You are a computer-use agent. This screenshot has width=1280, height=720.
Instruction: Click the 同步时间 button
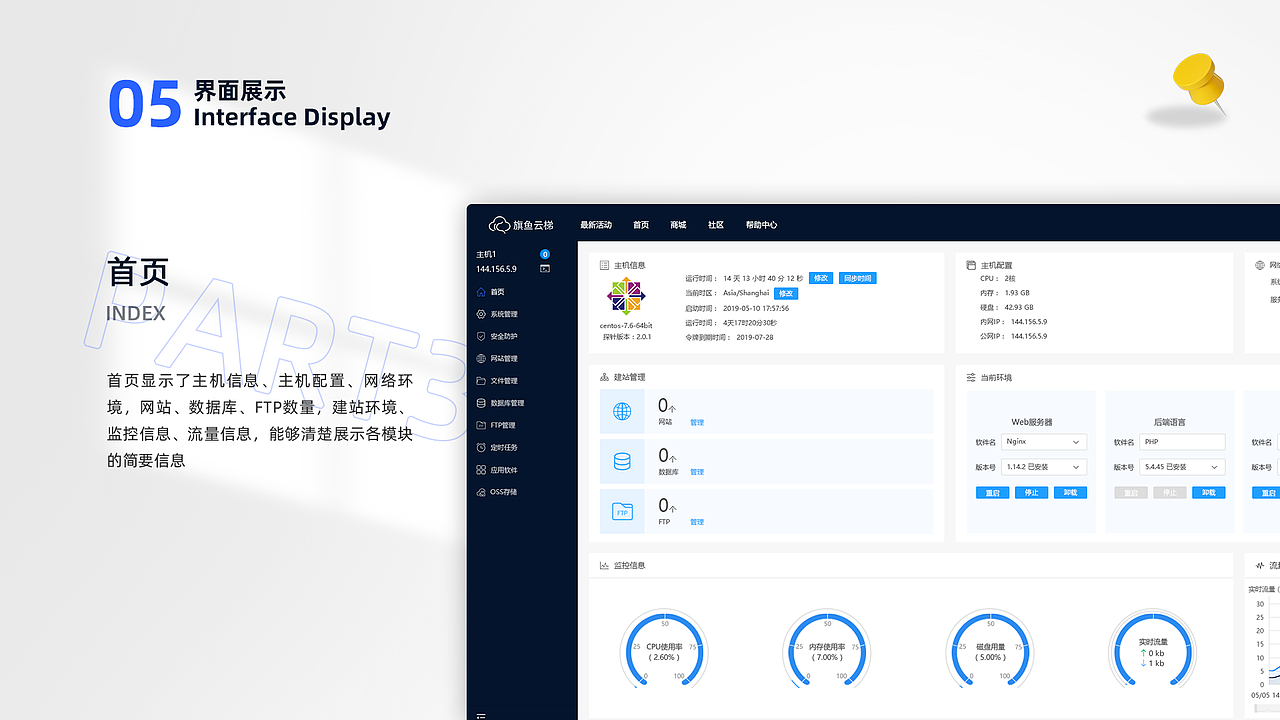tap(857, 278)
